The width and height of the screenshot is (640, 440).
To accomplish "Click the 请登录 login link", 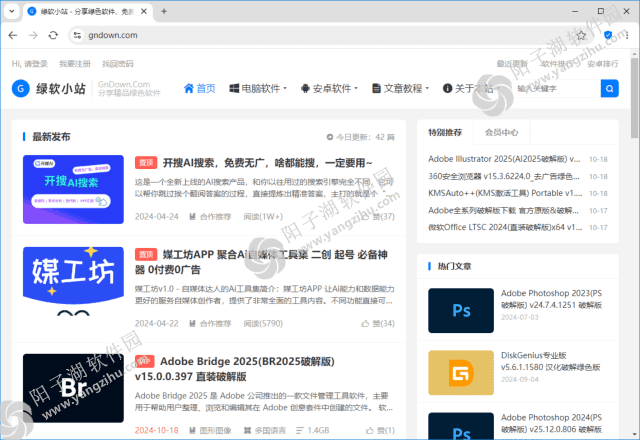I will 36,64.
